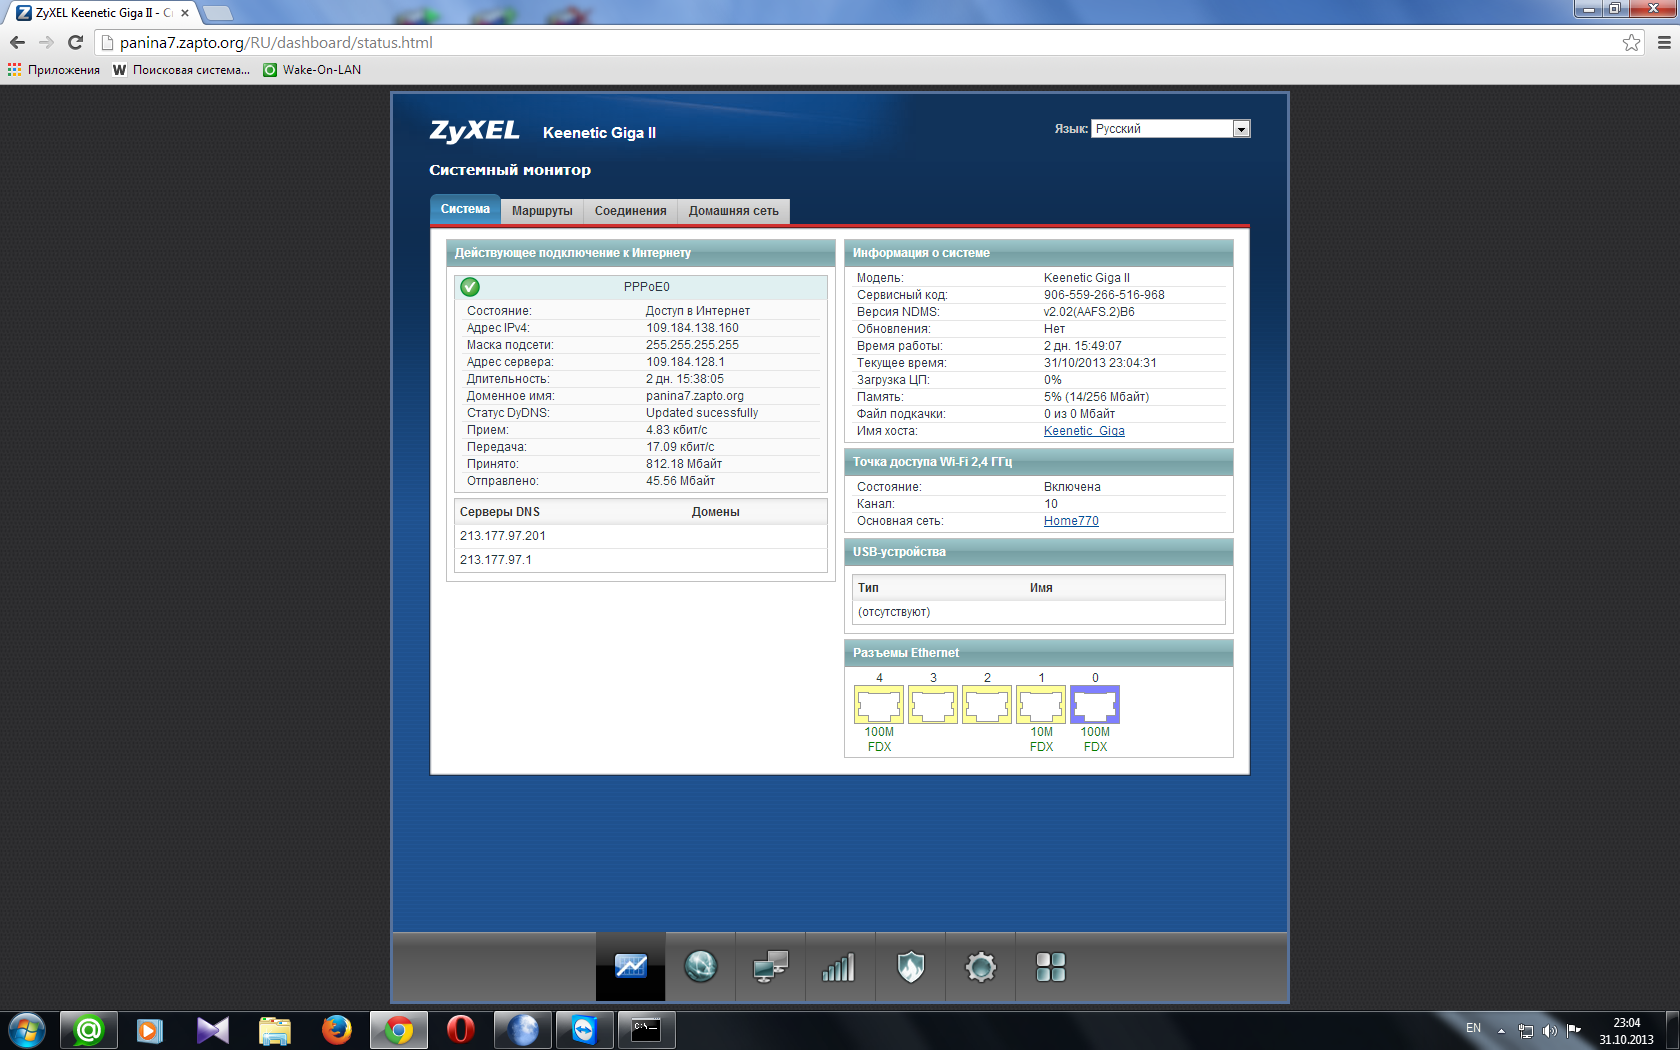Click the NDMS version v2.02(AAFS.2)B6
This screenshot has width=1680, height=1050.
(1089, 312)
